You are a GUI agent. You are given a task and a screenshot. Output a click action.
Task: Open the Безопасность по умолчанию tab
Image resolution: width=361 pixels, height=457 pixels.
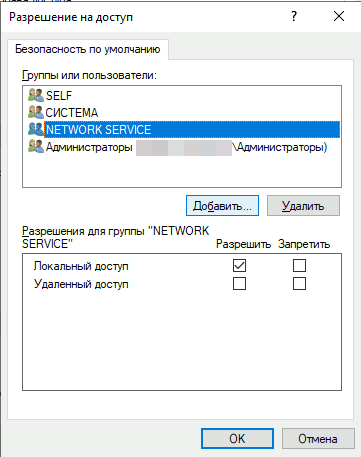click(88, 49)
